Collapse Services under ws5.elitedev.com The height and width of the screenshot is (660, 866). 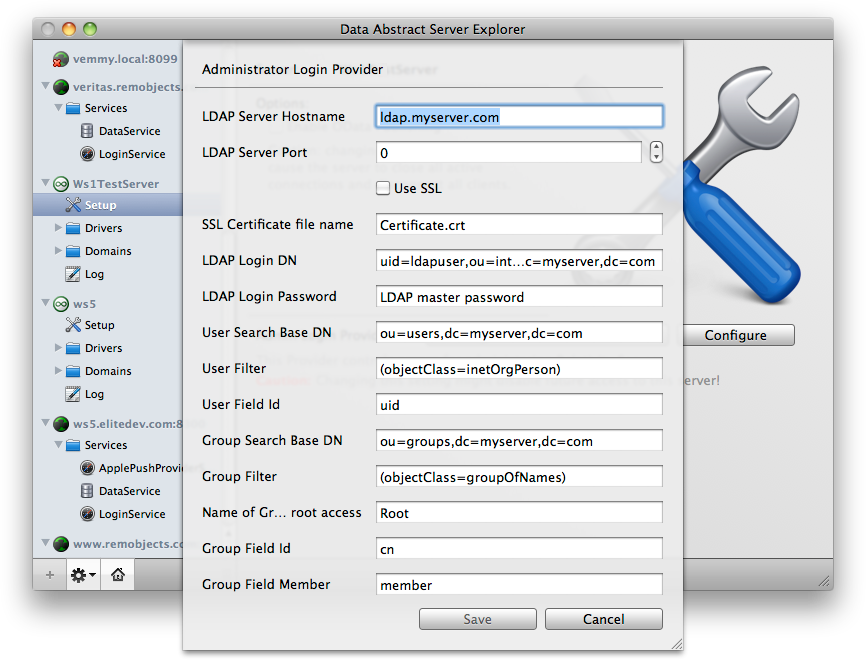pos(58,444)
